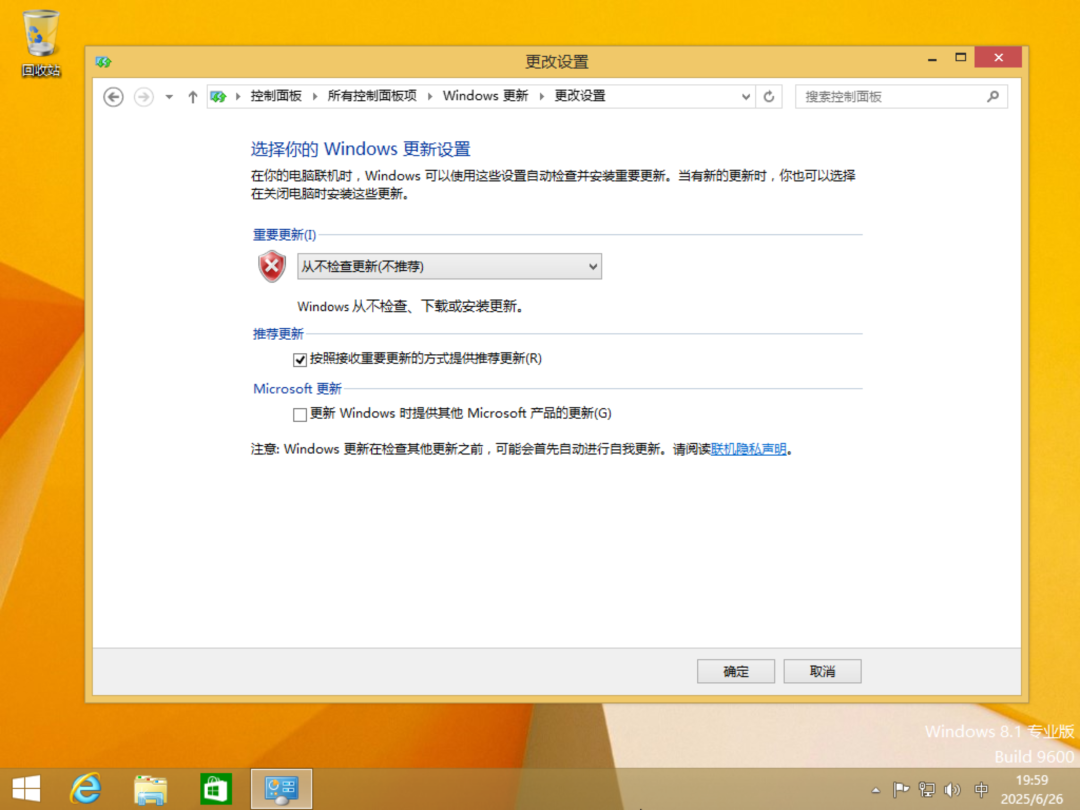Click the 所有控制面板项 breadcrumb

point(372,96)
